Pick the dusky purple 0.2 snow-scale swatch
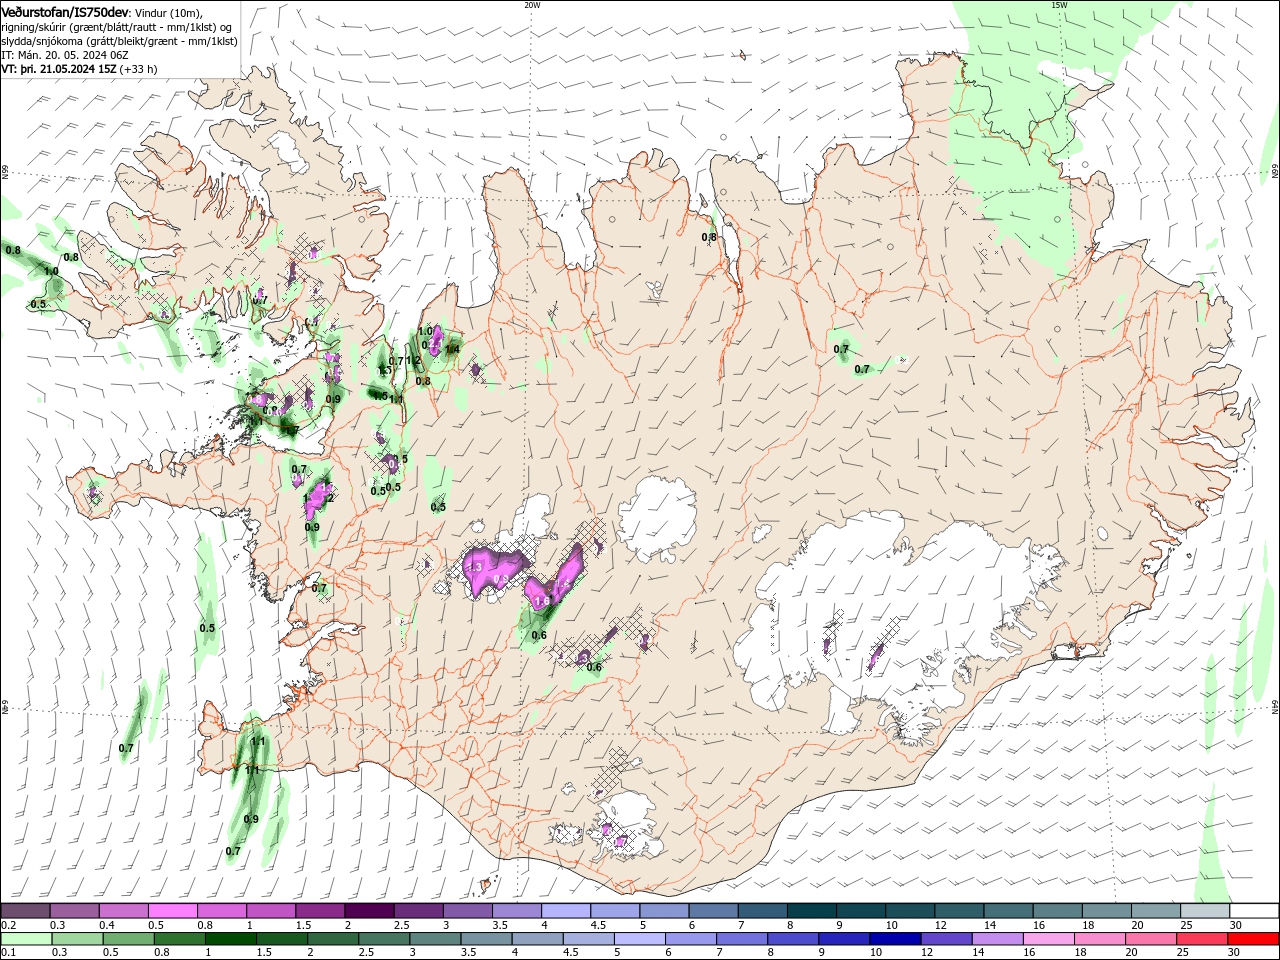 click(25, 911)
